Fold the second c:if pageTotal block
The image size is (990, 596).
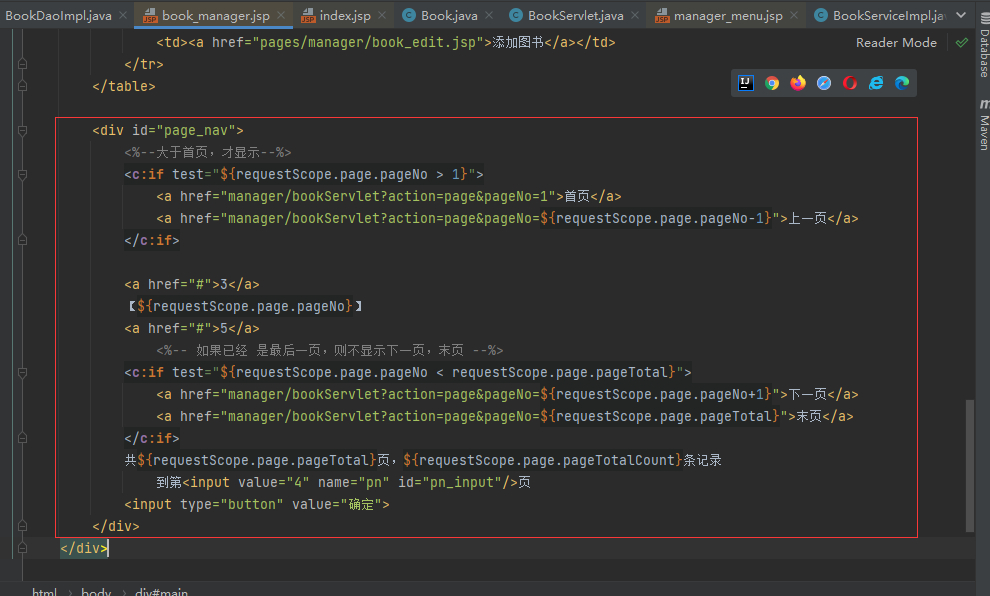pyautogui.click(x=22, y=372)
